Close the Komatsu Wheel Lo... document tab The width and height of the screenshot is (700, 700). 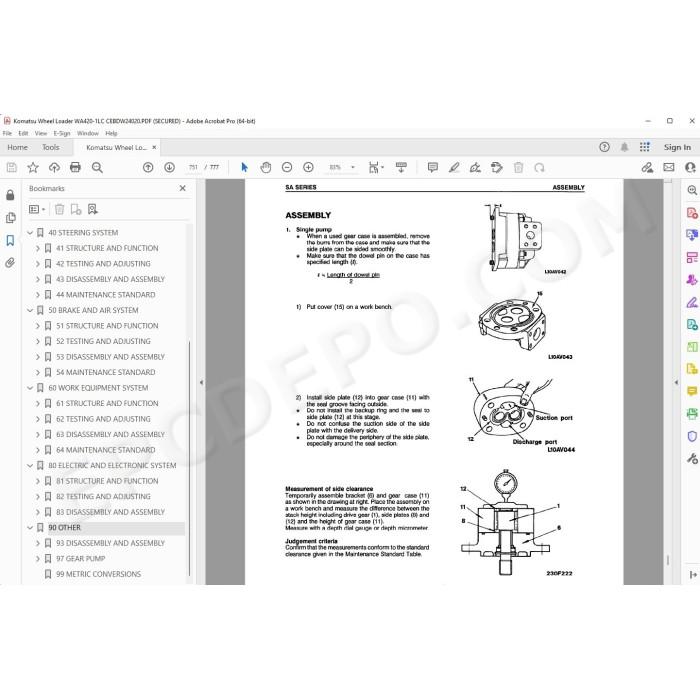[x=154, y=147]
